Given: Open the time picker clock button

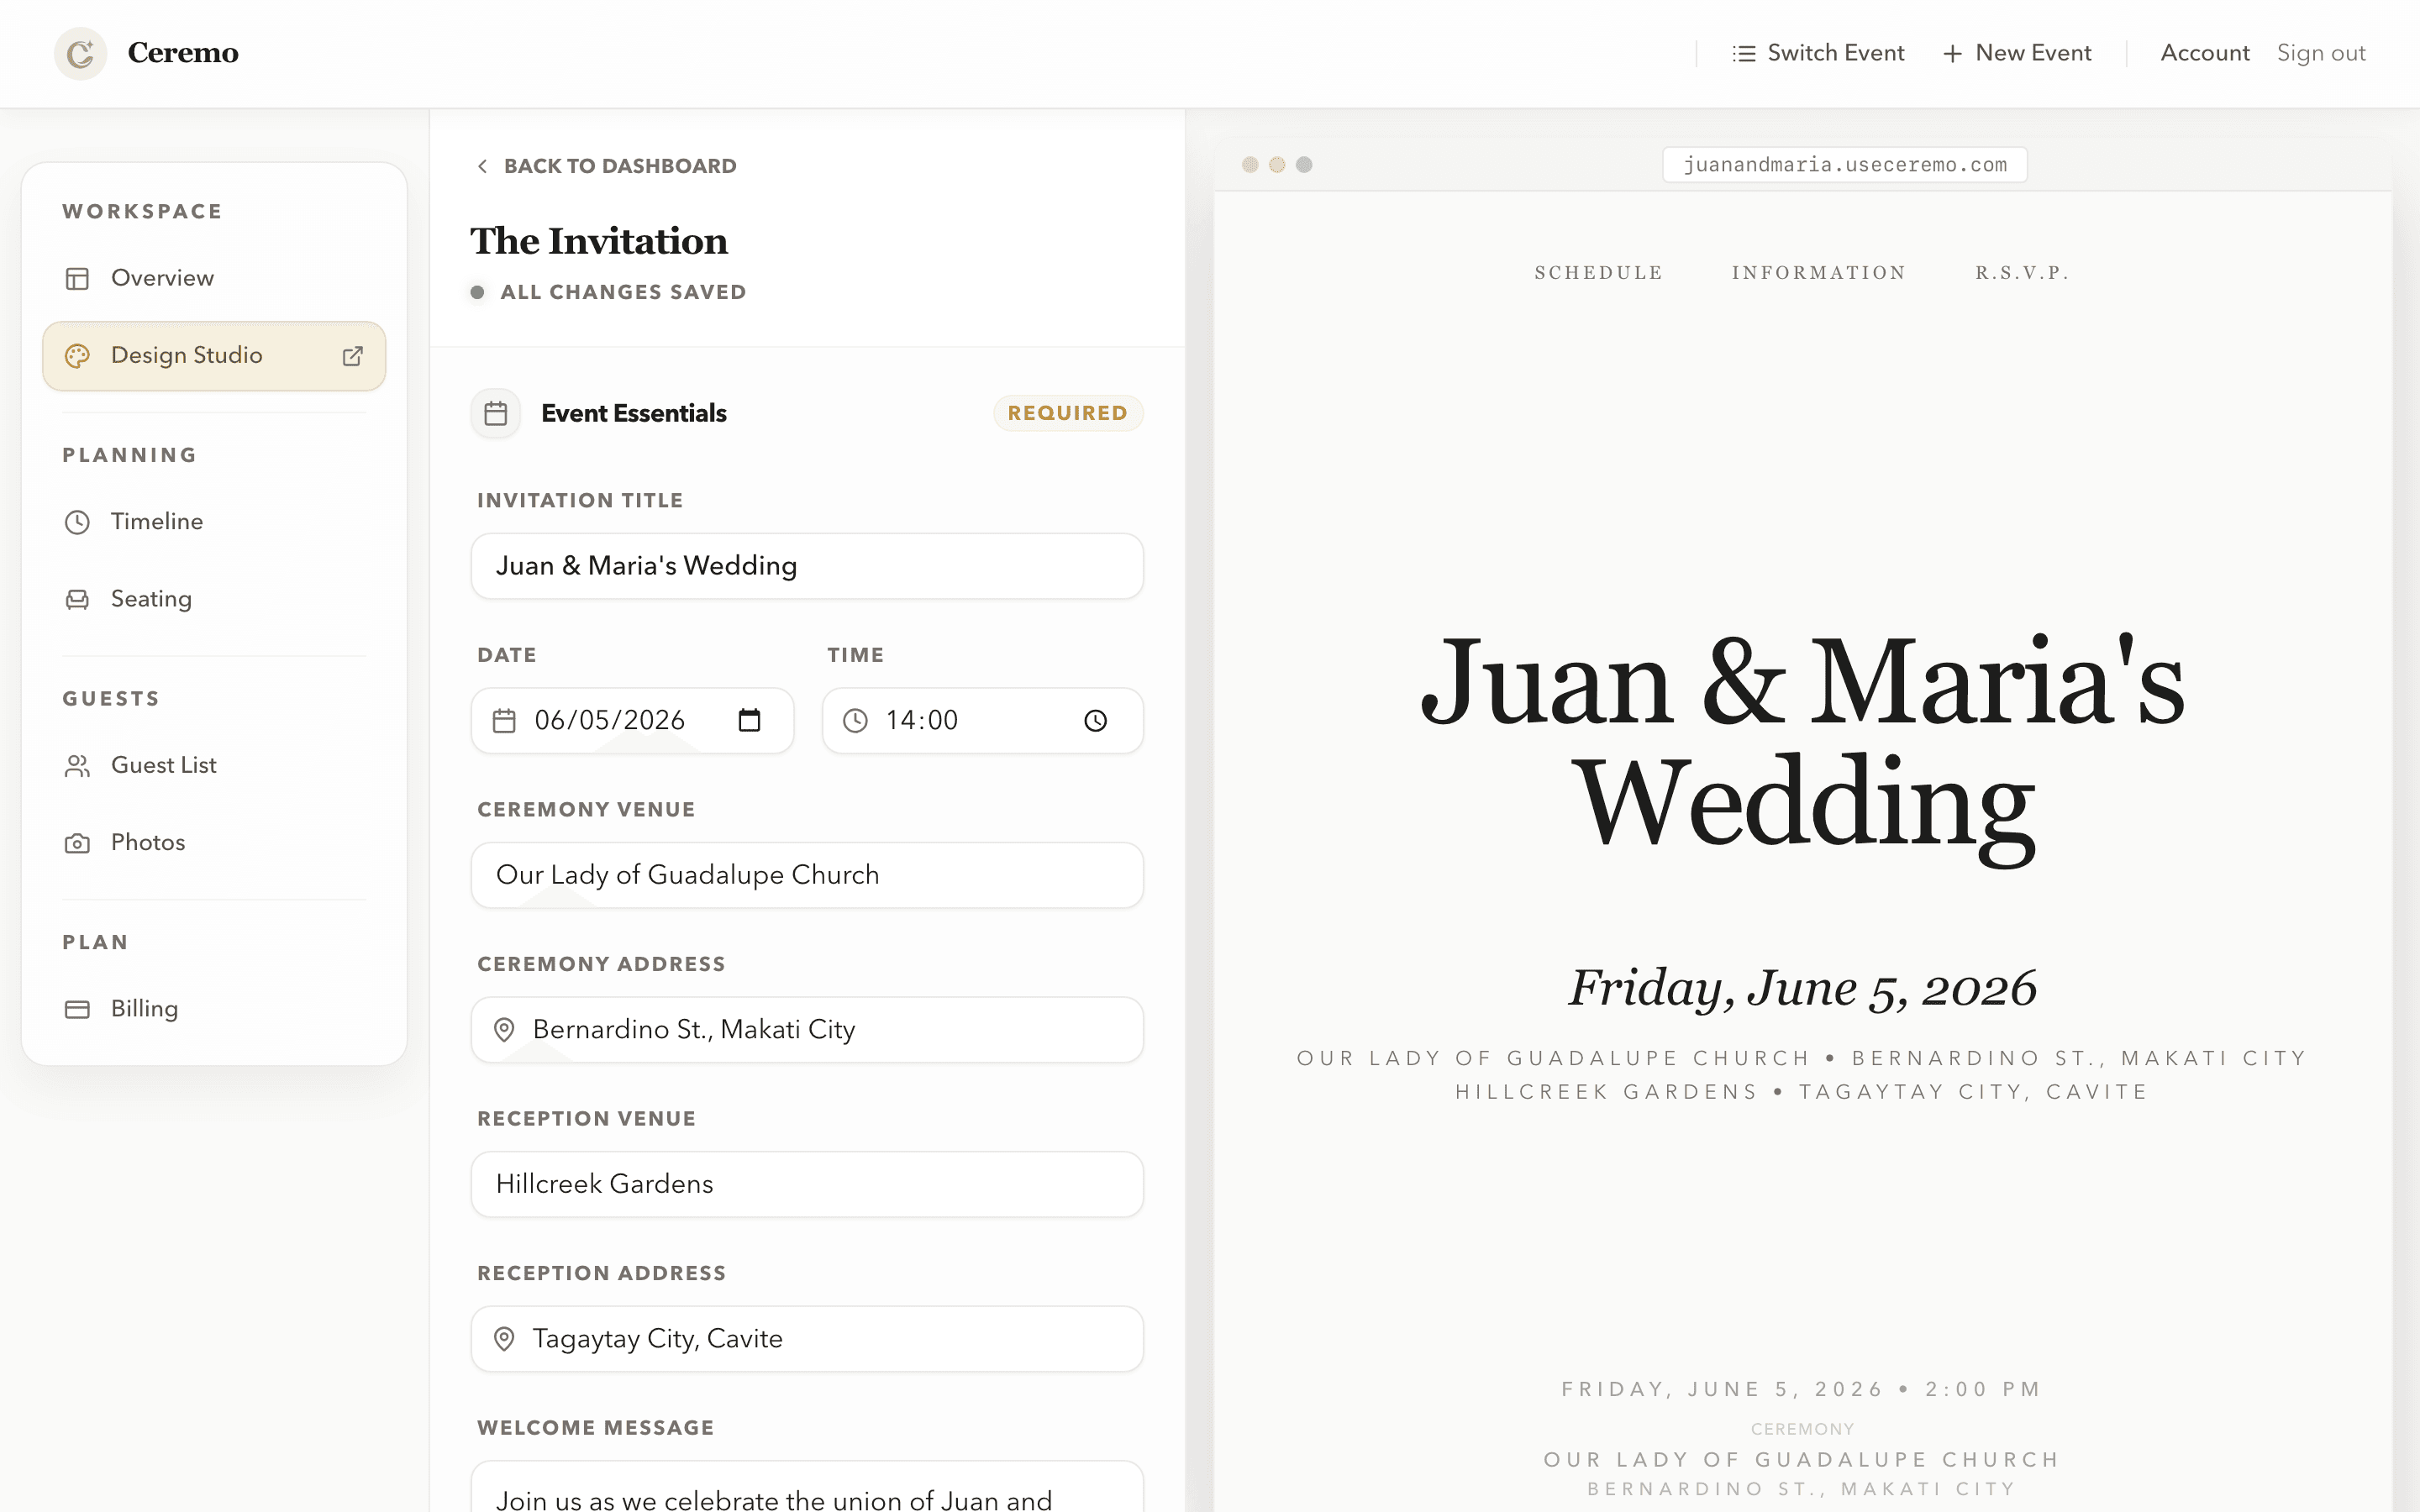Looking at the screenshot, I should coord(1096,720).
